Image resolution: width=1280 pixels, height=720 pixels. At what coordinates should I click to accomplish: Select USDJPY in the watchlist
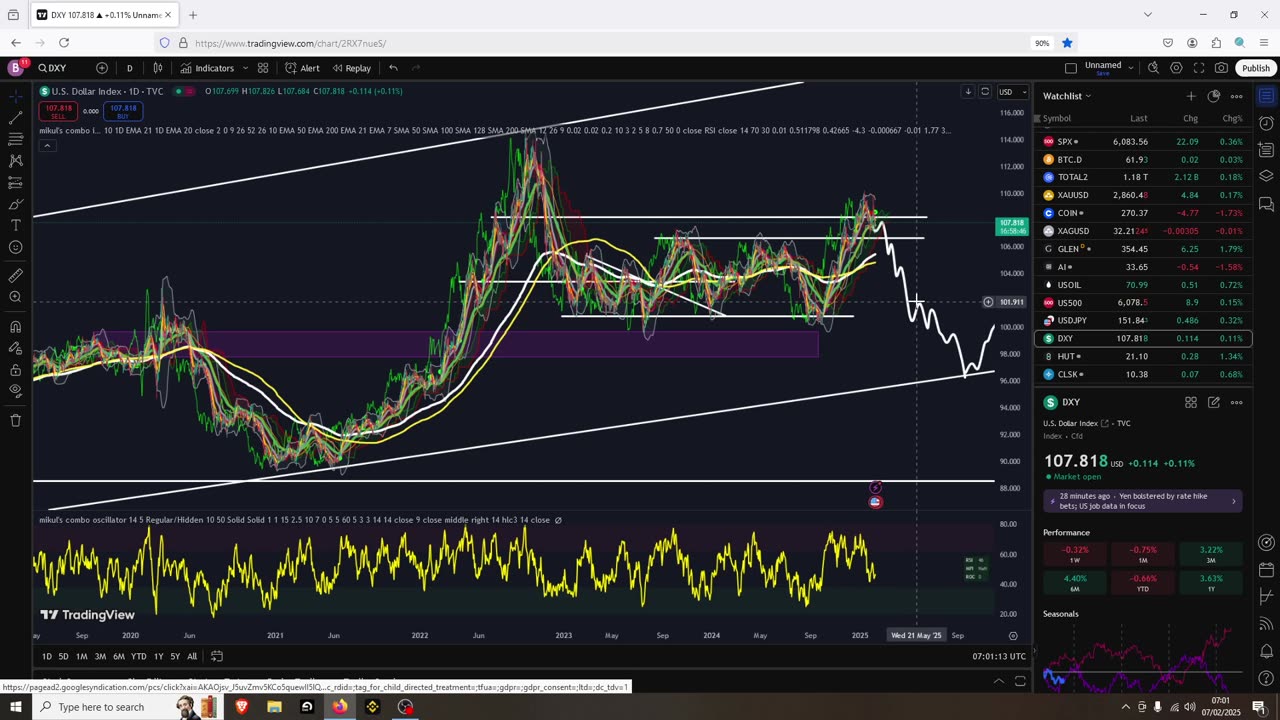click(1145, 320)
